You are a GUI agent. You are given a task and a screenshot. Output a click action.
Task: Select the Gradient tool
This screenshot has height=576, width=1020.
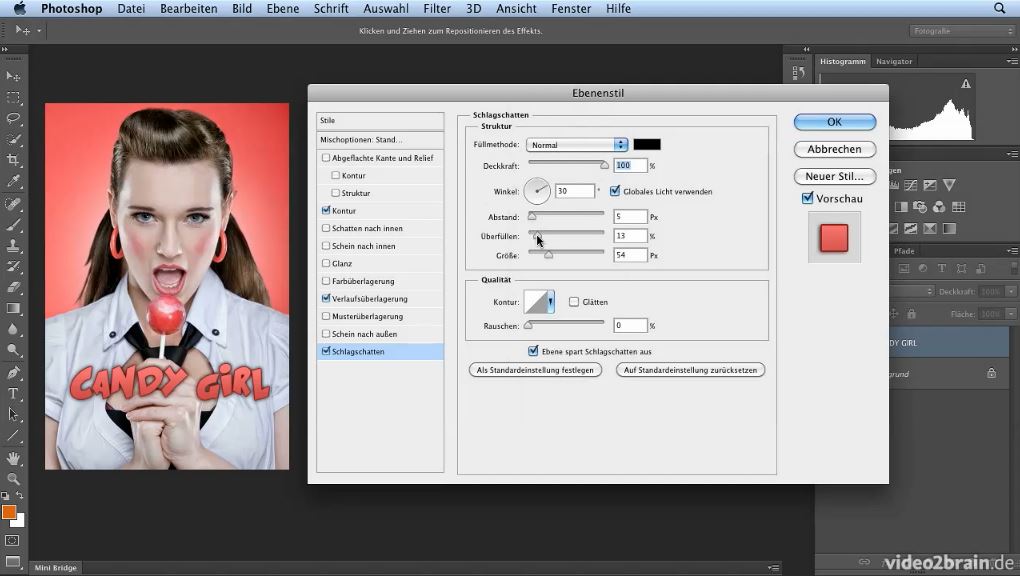[13, 309]
